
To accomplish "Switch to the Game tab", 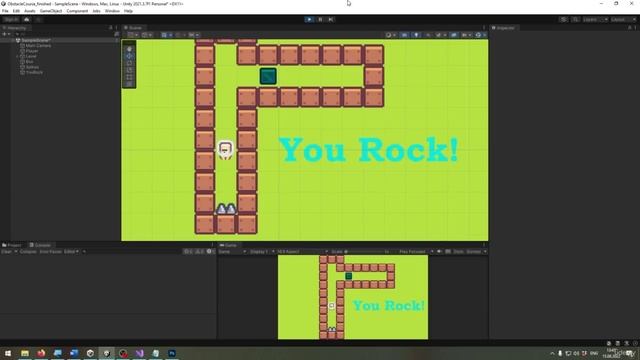I will click(x=229, y=245).
